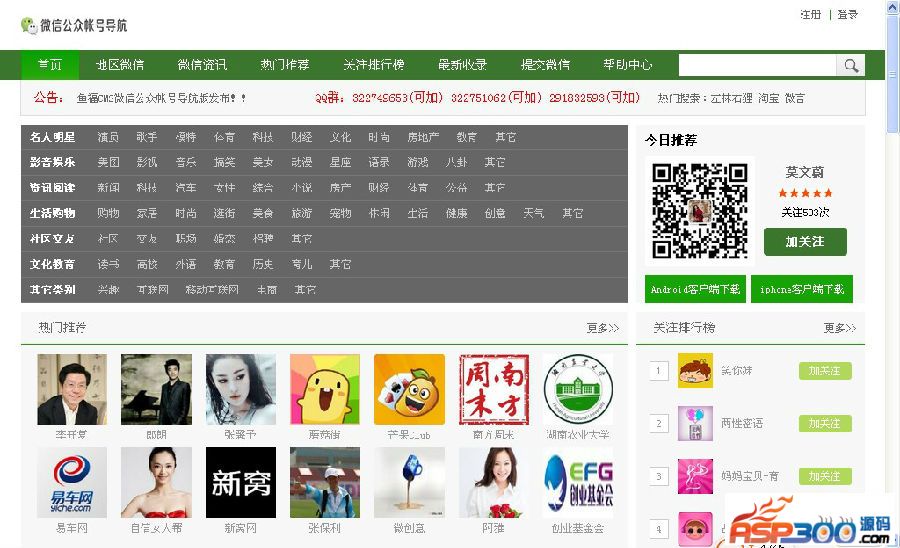Click the 生活购物 category heading

click(x=52, y=213)
